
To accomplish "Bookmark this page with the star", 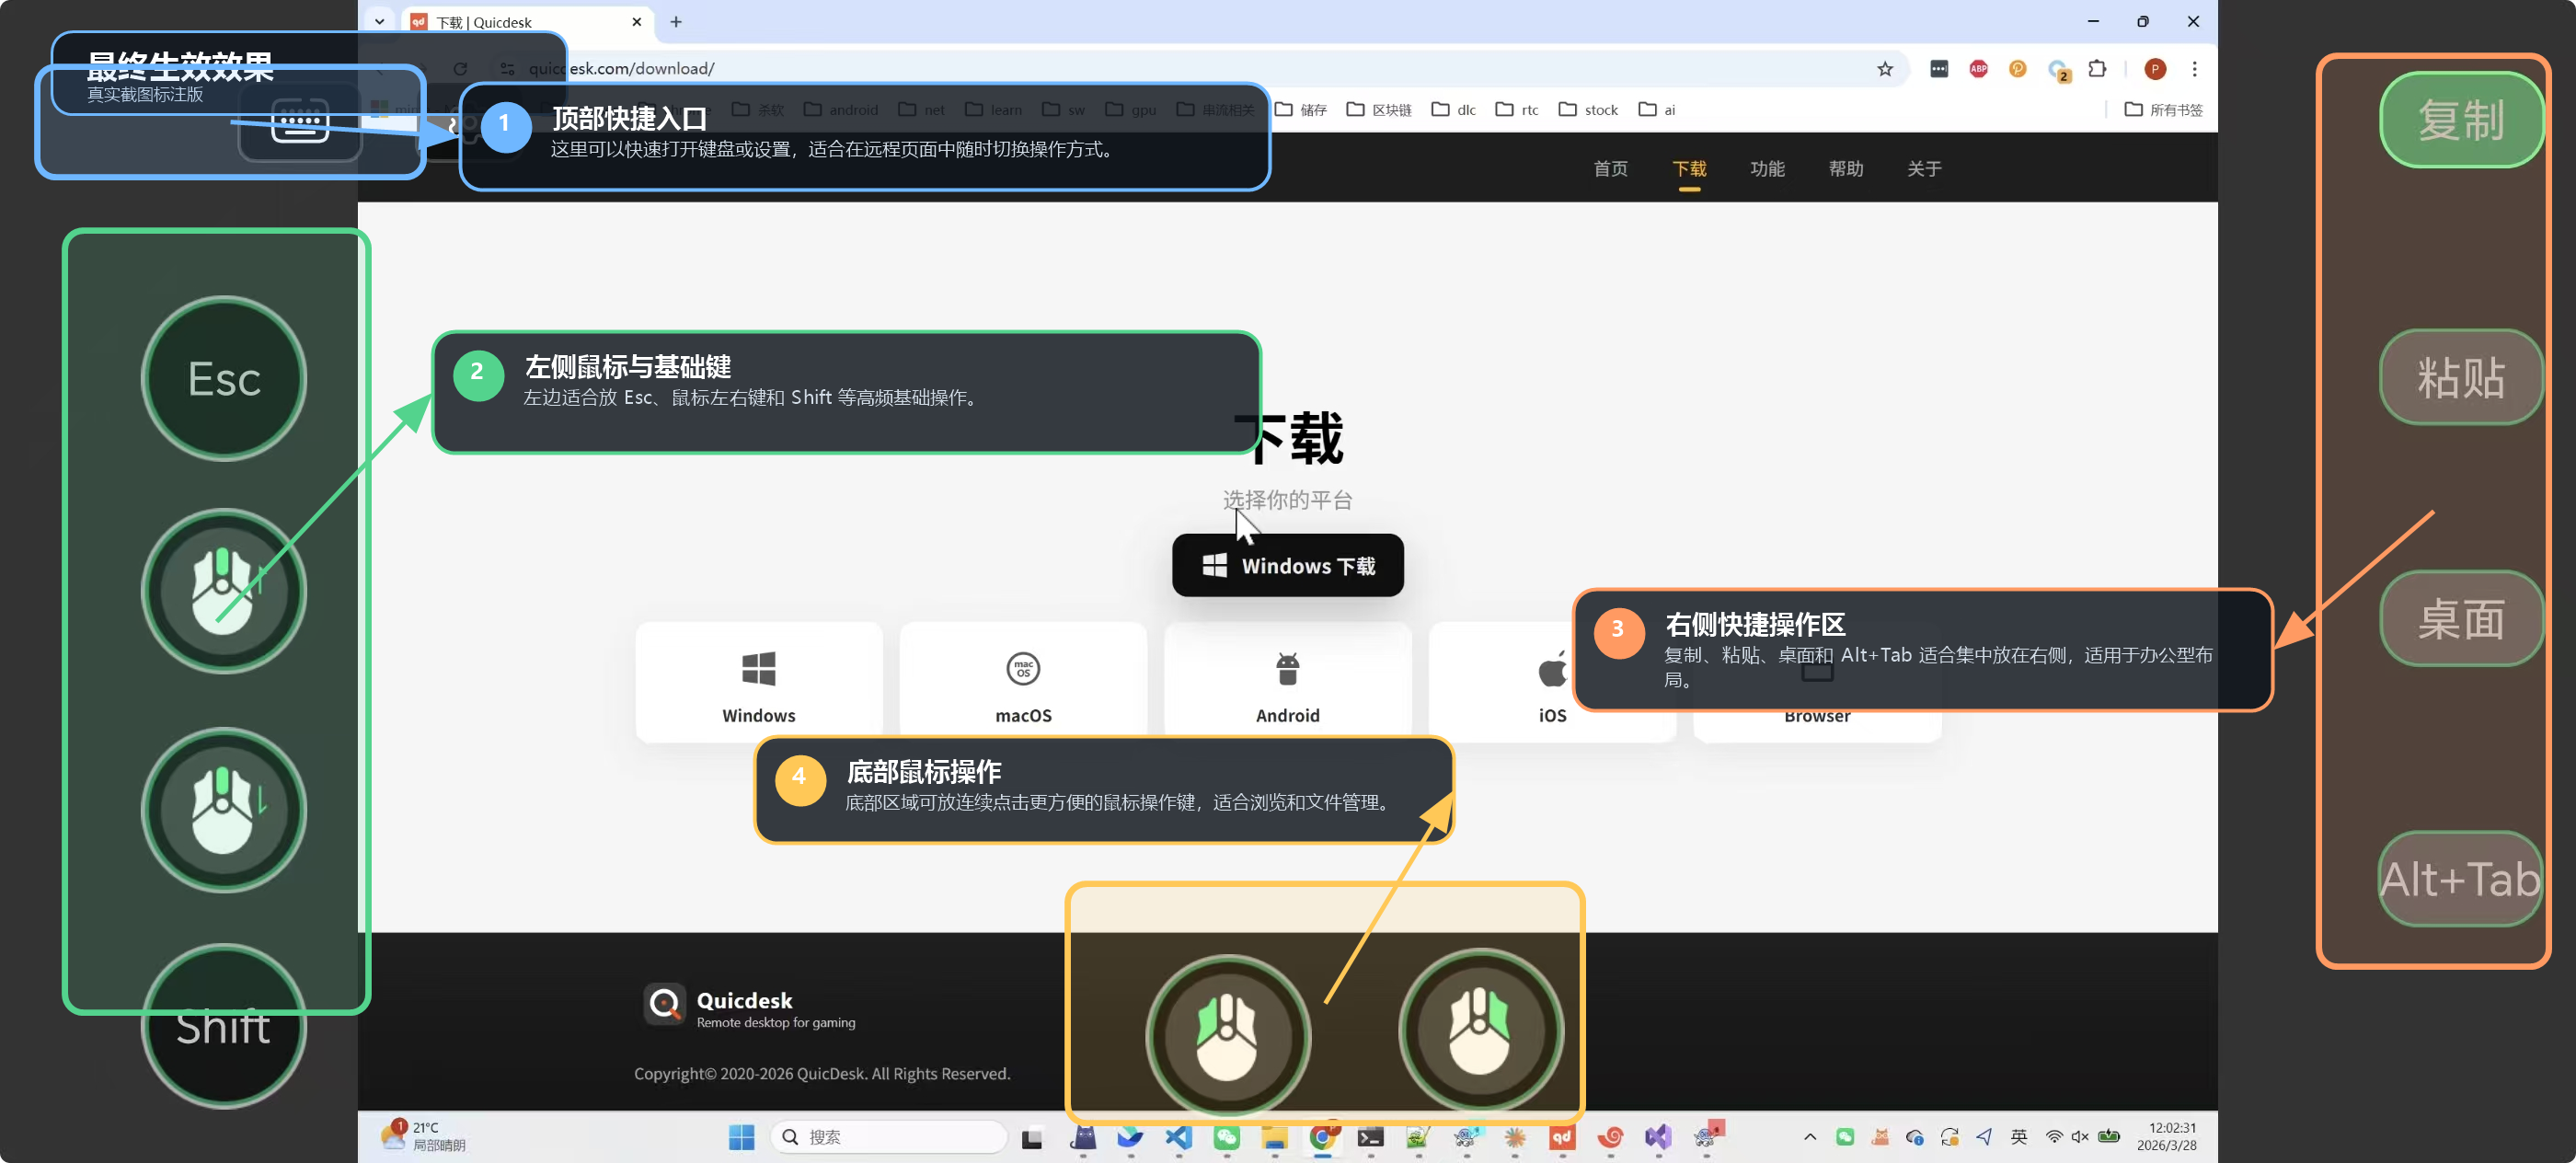I will 1885,68.
